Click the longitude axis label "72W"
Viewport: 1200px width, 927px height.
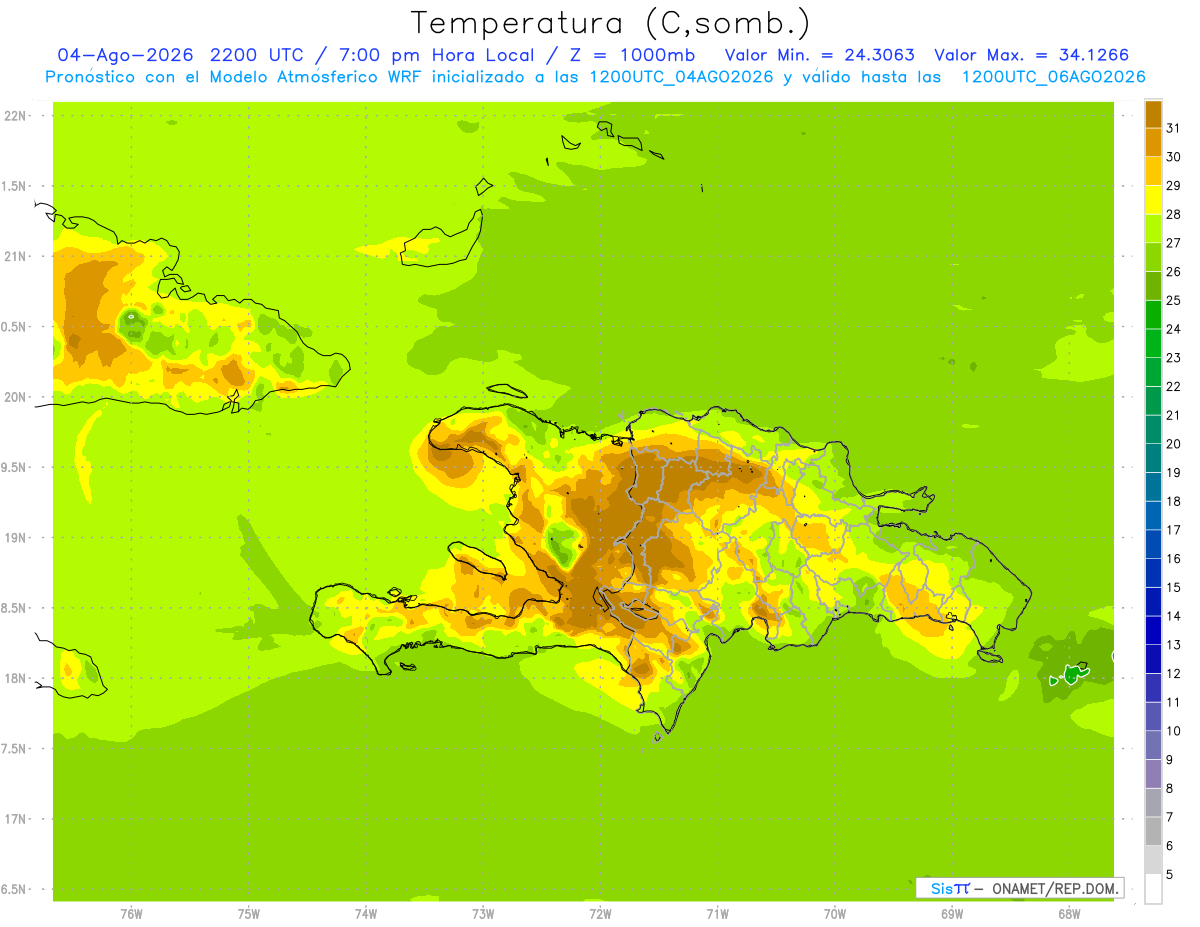point(600,914)
